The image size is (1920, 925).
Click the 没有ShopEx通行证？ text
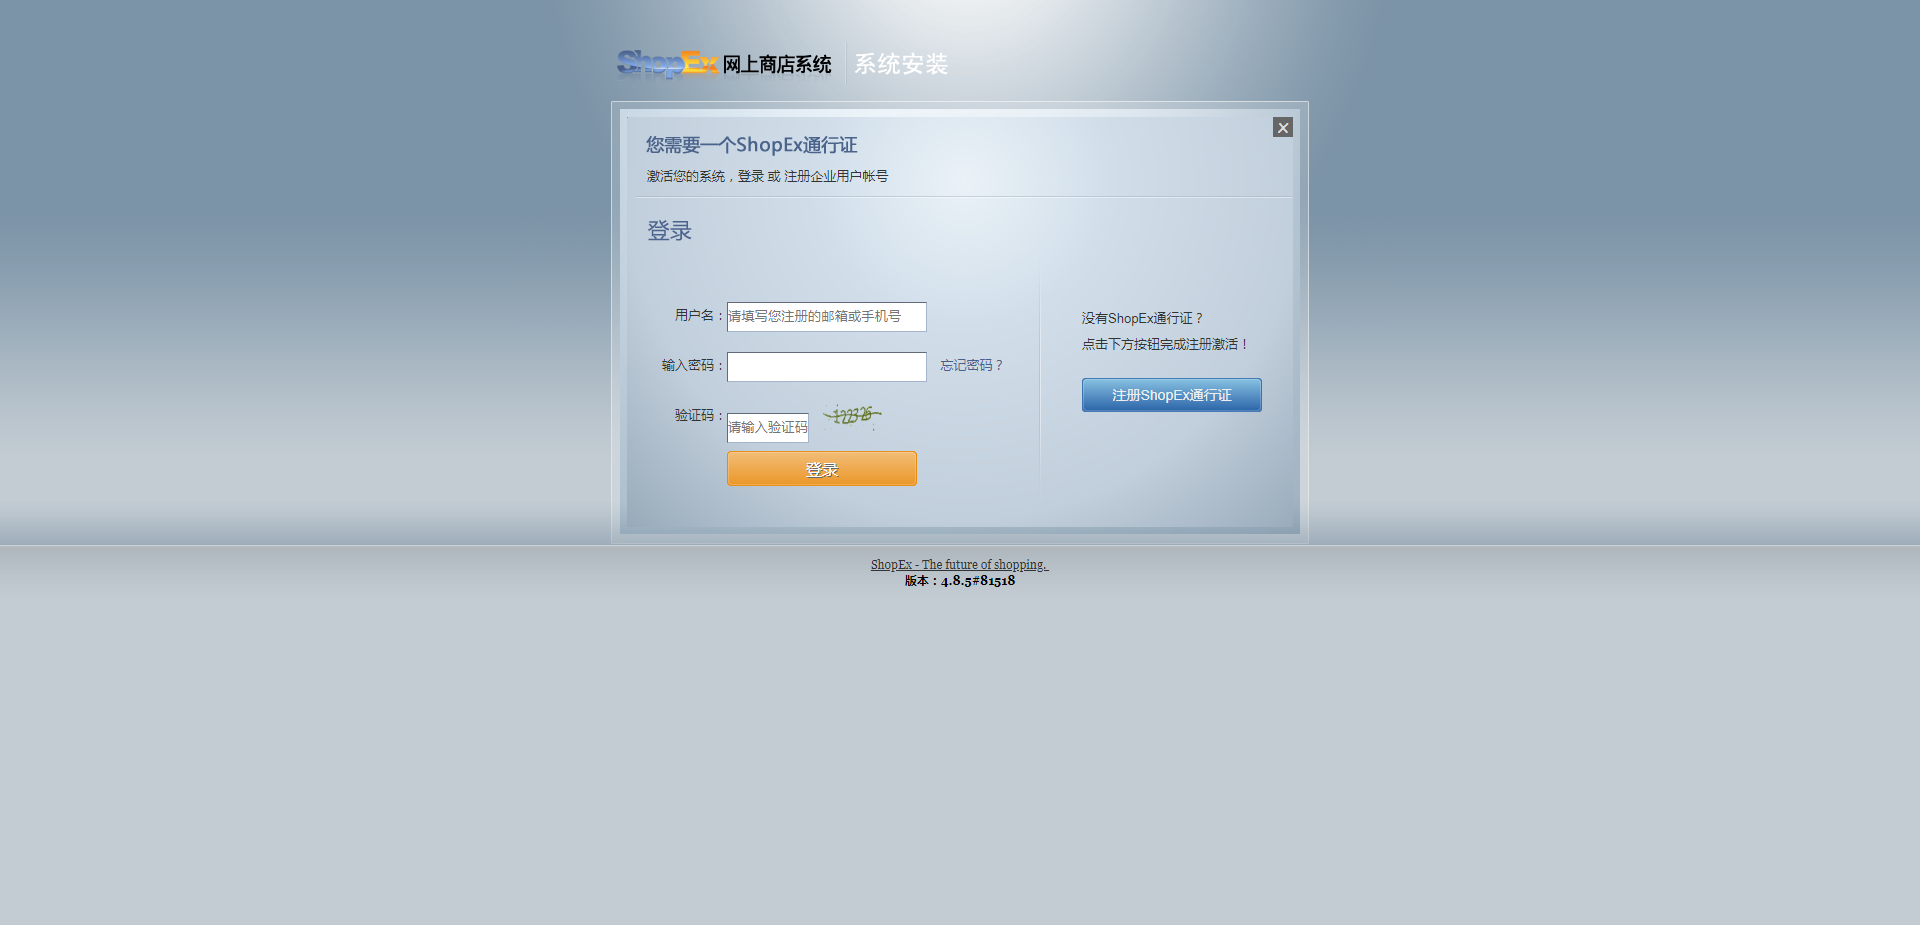point(1142,318)
